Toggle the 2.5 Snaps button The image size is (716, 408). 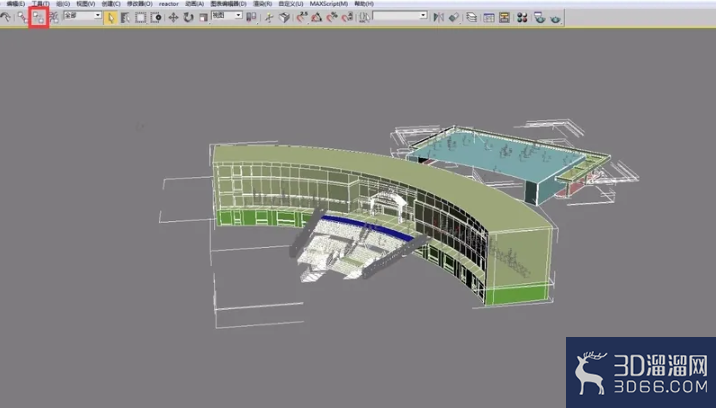click(x=301, y=17)
